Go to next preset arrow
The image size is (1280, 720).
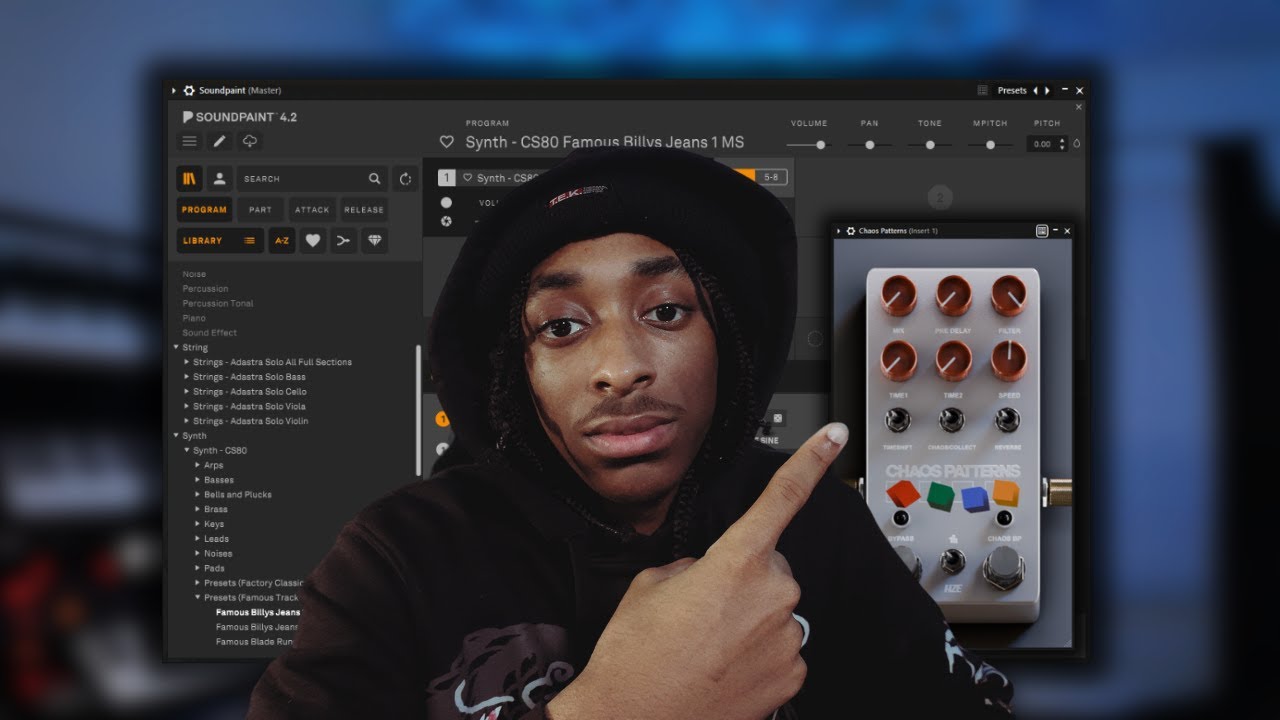[1047, 90]
